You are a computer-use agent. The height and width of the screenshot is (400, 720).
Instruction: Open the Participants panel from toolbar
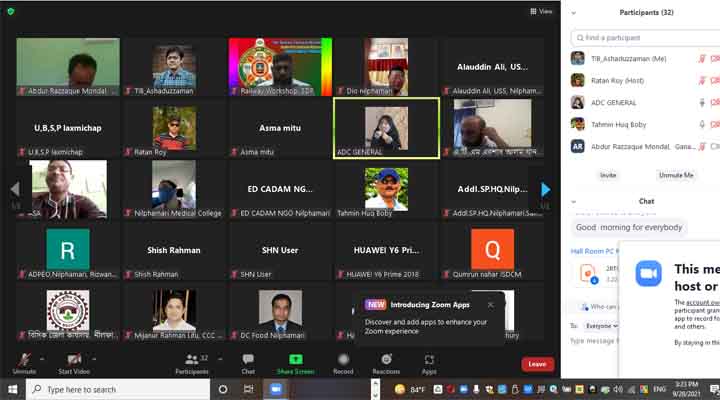click(x=191, y=359)
